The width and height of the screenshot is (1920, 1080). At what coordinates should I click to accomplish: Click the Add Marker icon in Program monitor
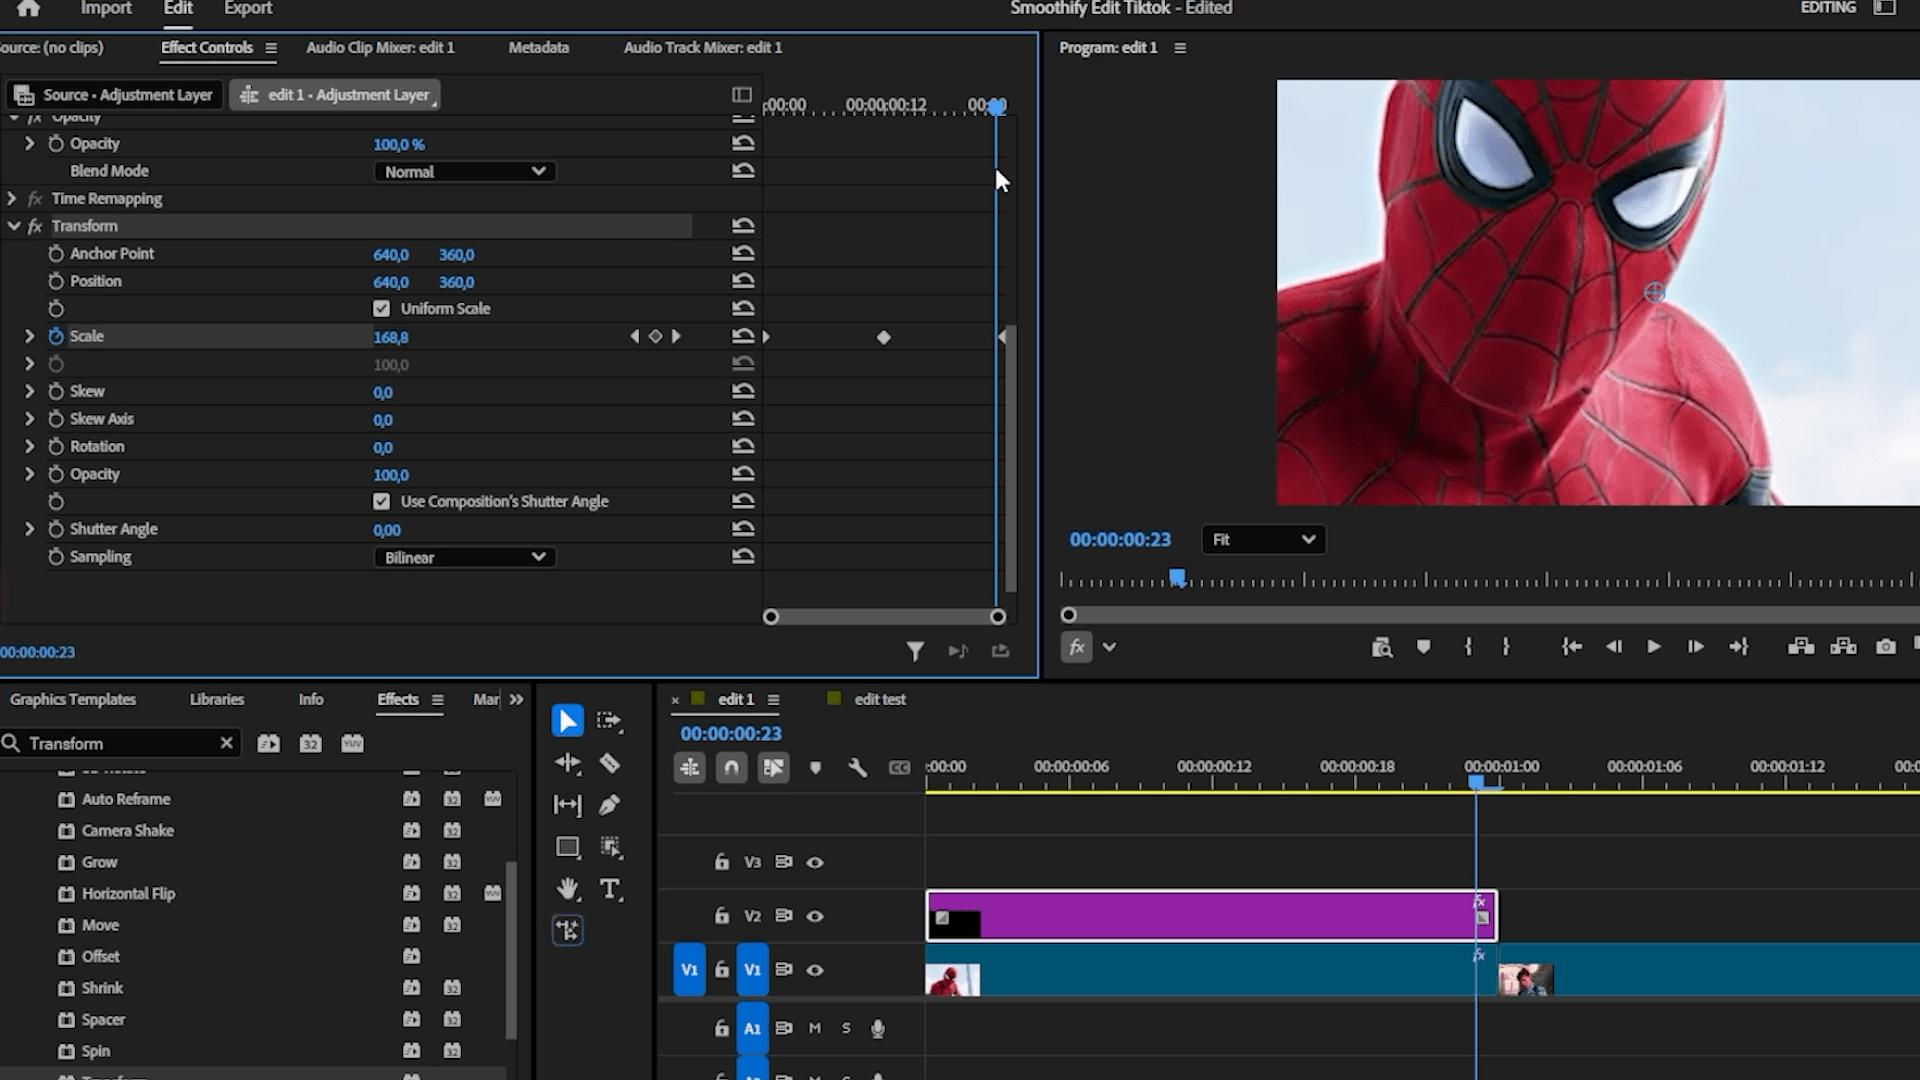[1423, 647]
